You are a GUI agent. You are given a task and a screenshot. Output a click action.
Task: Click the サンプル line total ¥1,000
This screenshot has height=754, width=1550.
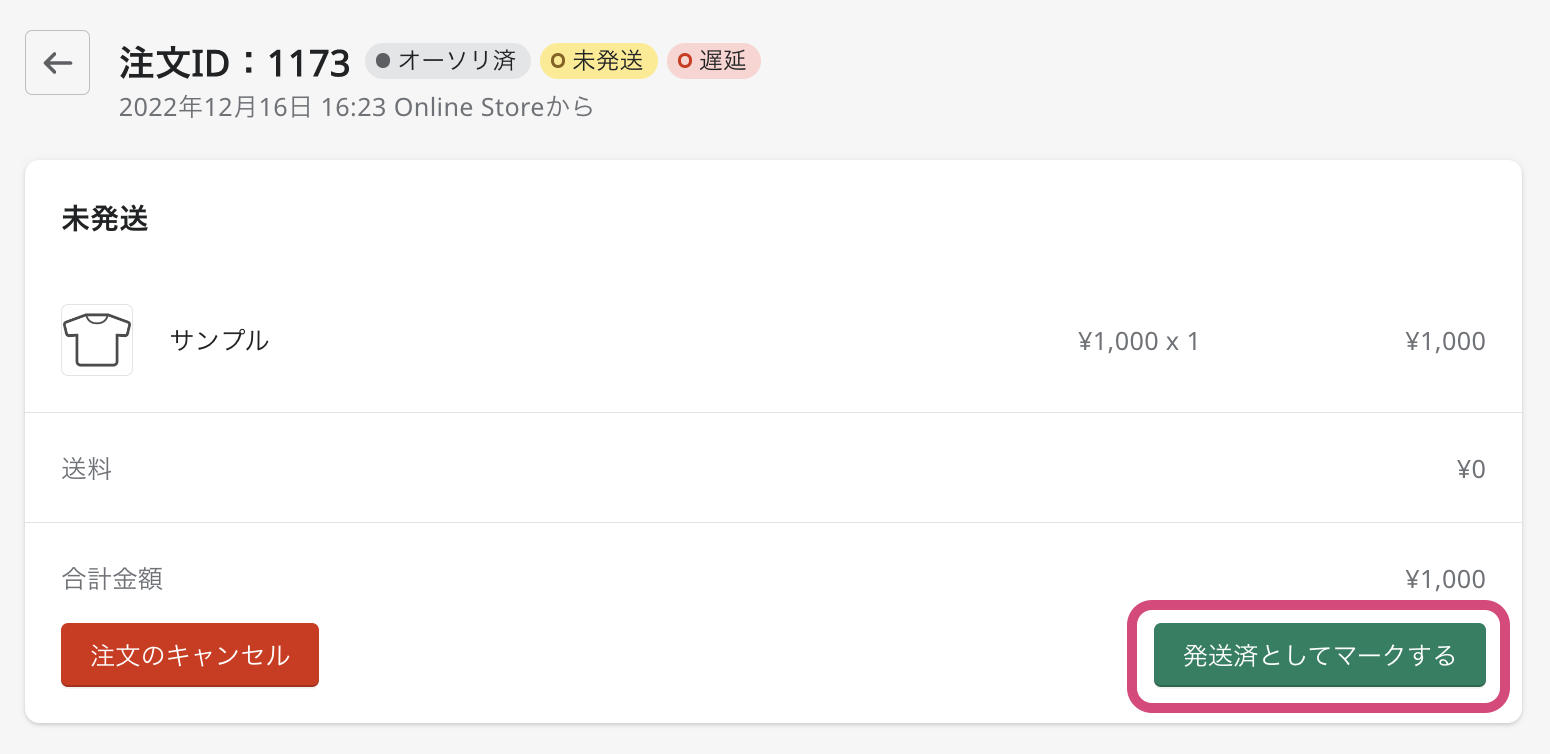(1445, 341)
